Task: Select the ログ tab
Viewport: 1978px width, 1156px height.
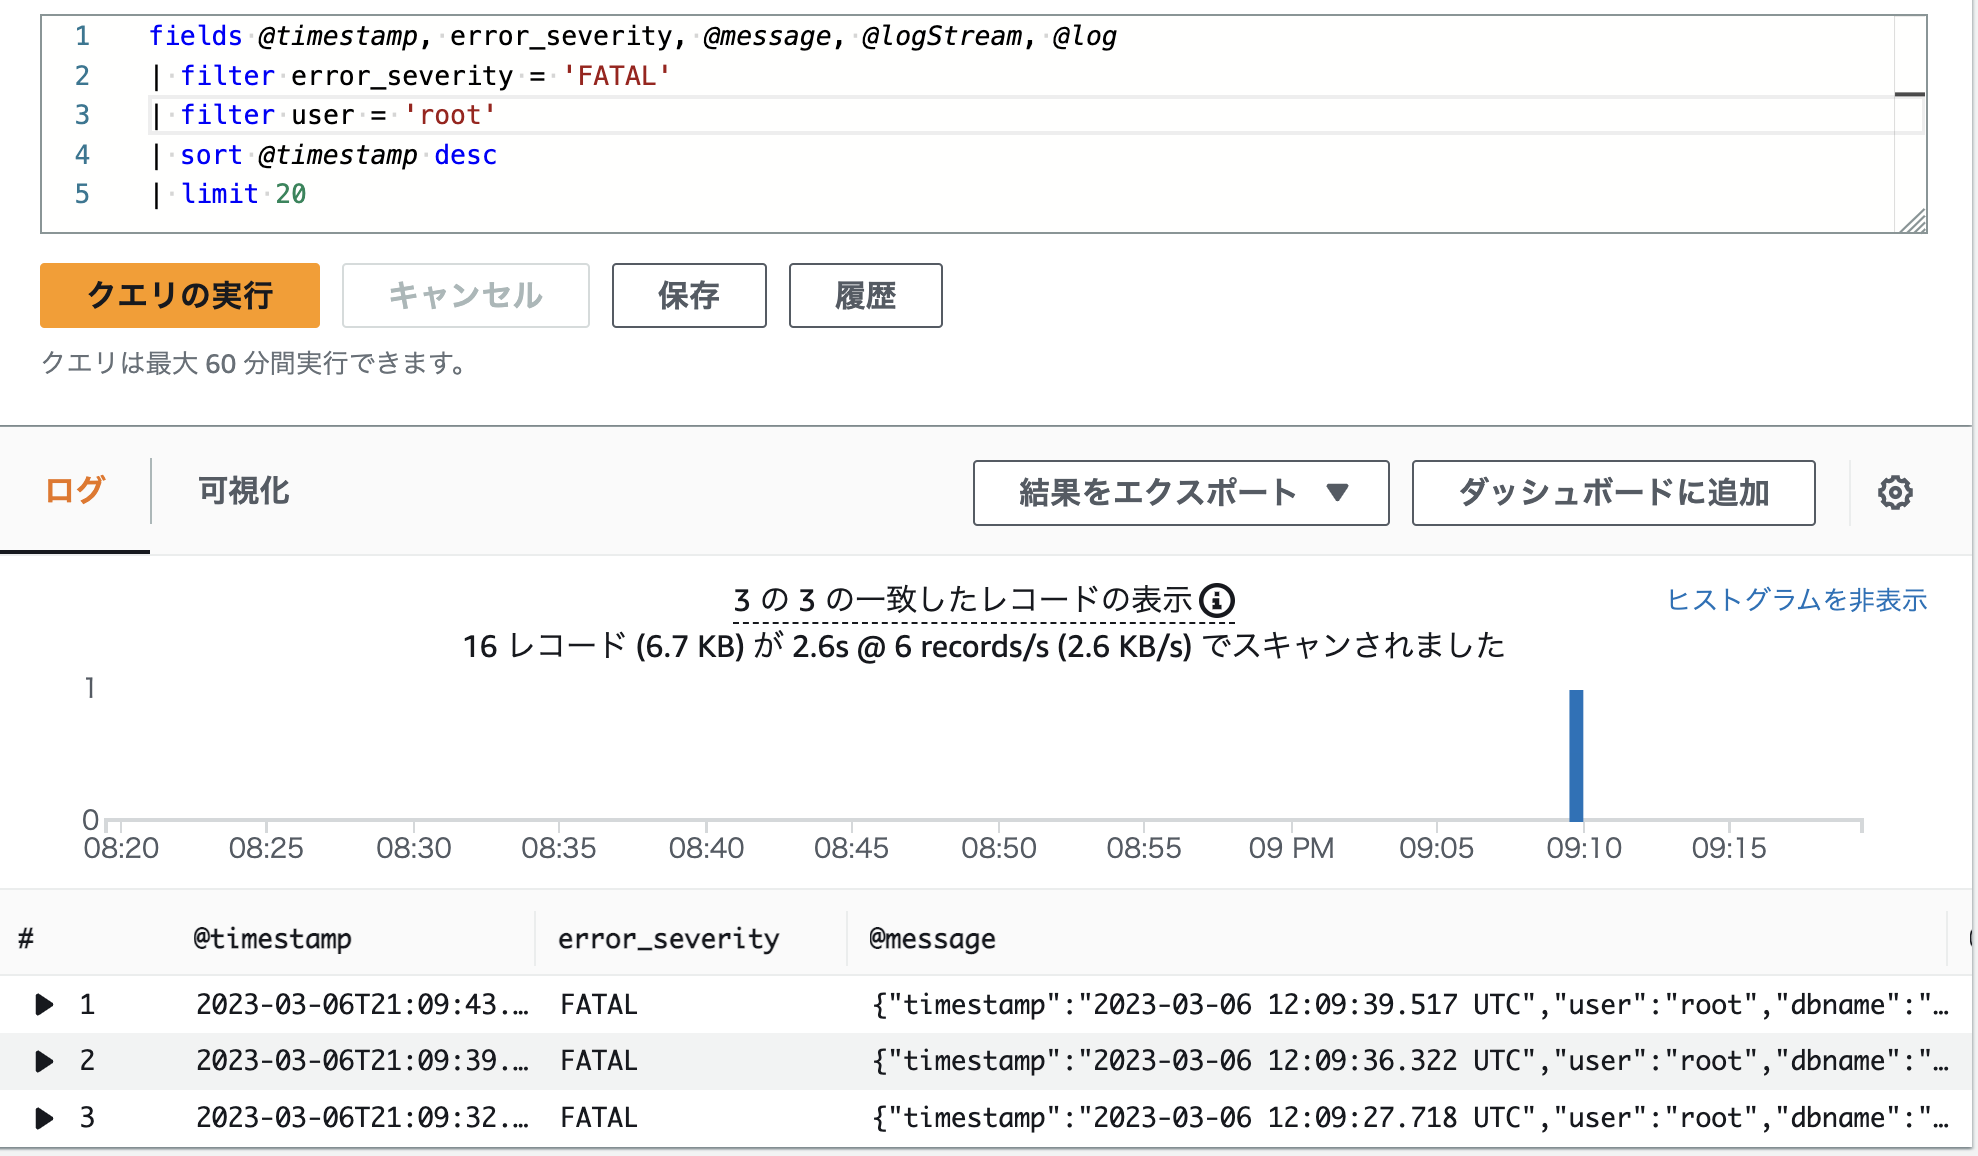Action: (x=74, y=491)
